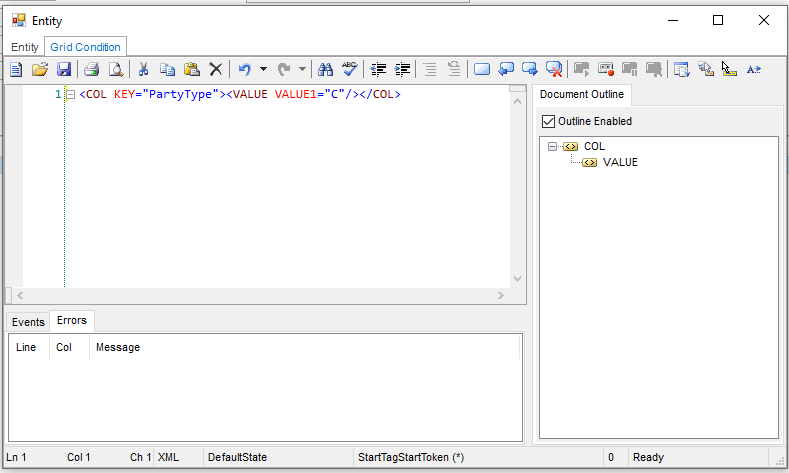
Task: Click the horizontal scroll right arrow
Action: [501, 295]
